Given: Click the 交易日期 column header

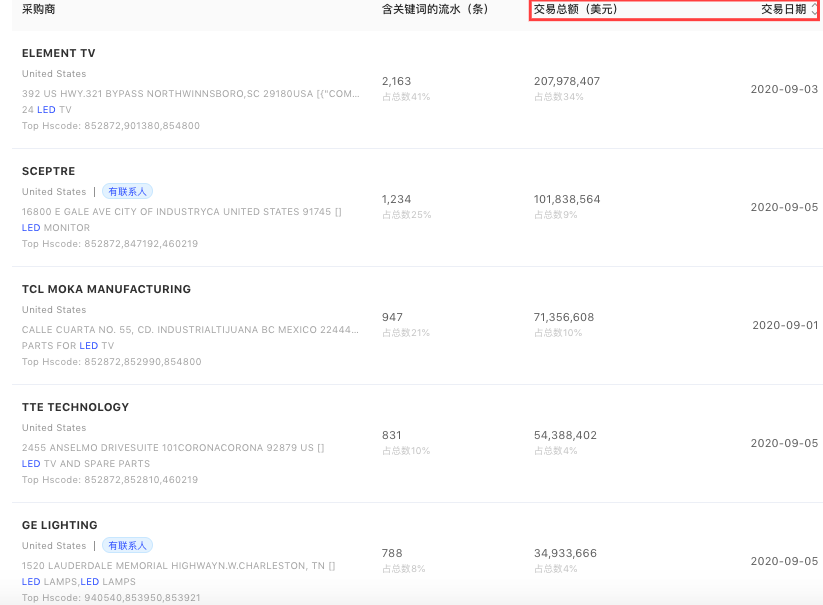Looking at the screenshot, I should [x=783, y=9].
